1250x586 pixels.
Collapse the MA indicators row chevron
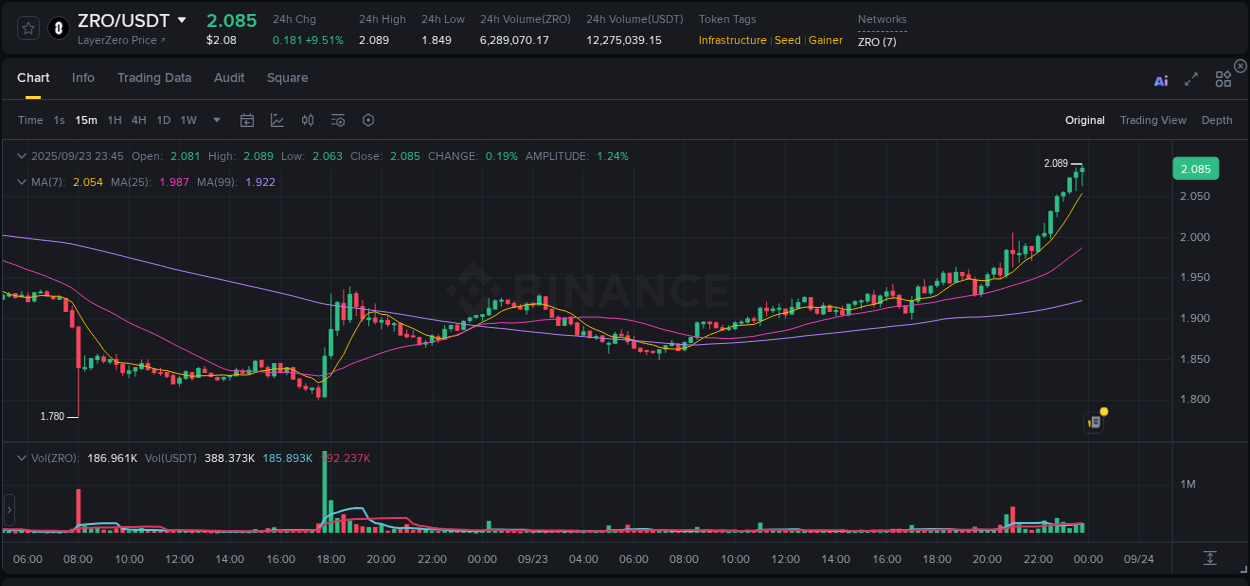click(x=21, y=182)
